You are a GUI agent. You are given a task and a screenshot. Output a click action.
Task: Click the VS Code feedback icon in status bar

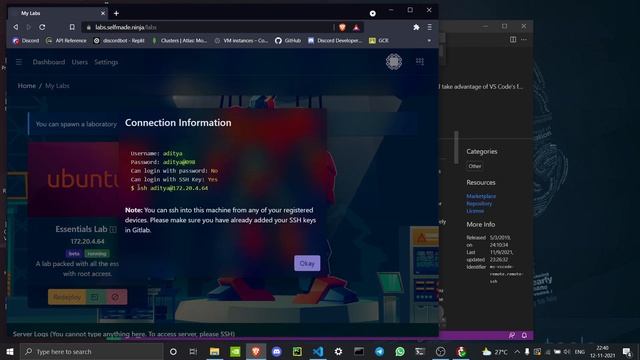click(x=512, y=335)
